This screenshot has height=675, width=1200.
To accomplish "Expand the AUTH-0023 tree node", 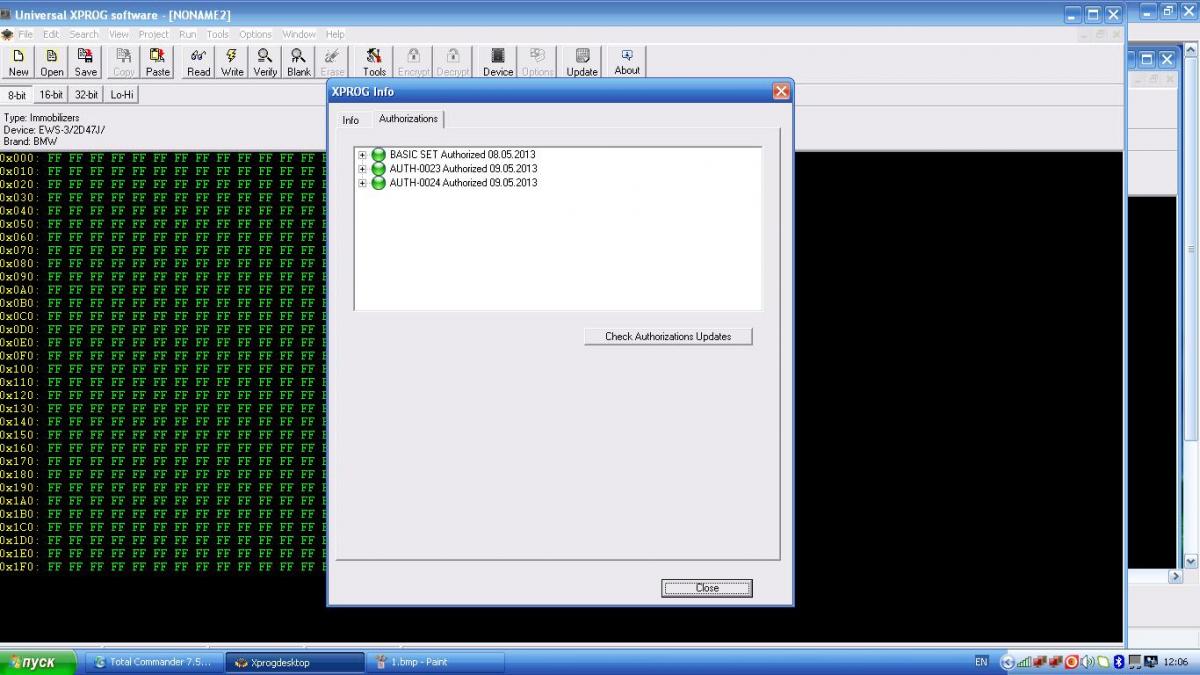I will pos(362,169).
